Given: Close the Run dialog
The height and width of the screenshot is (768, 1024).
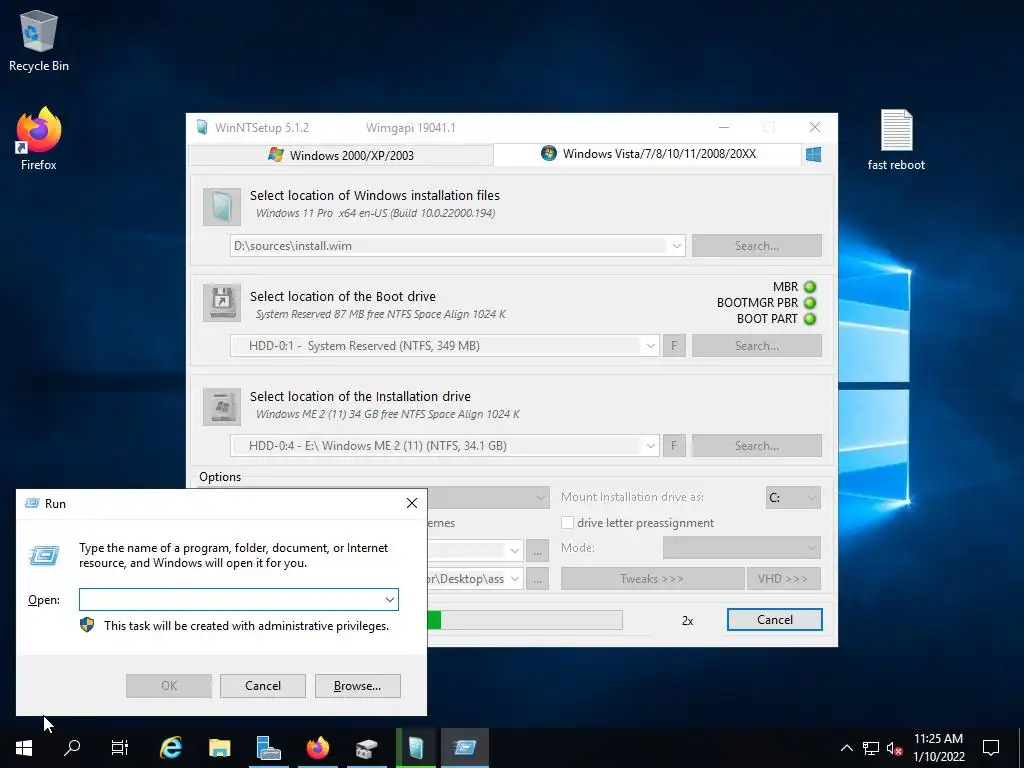Looking at the screenshot, I should tap(411, 503).
